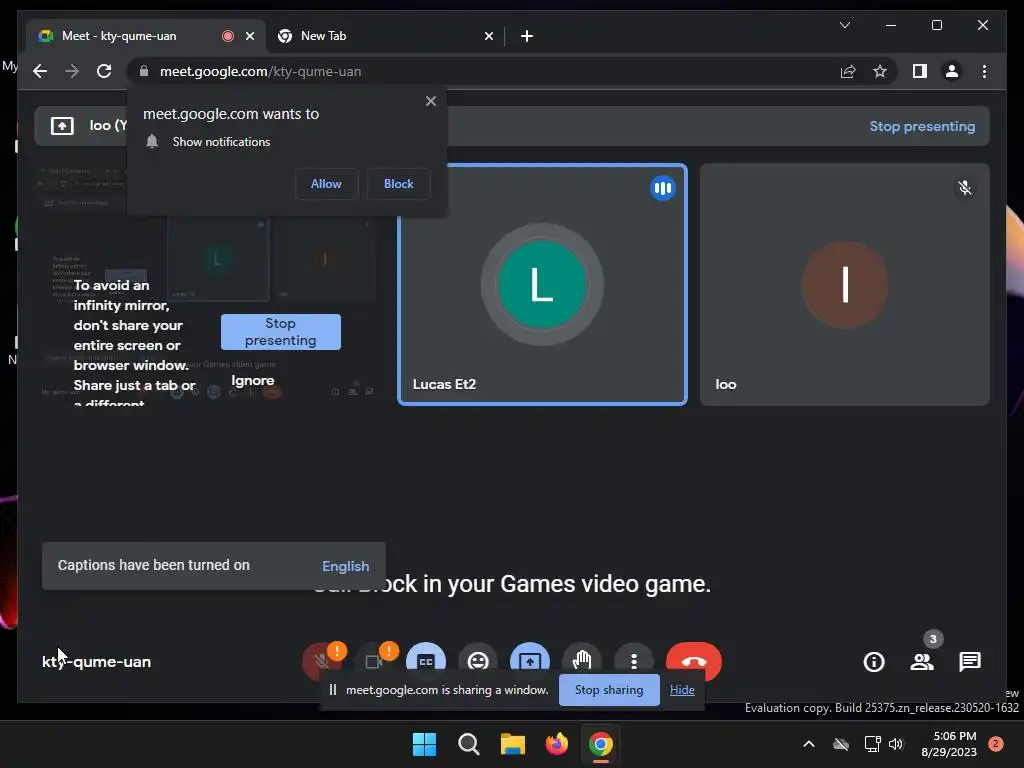Click Ignore on infinity mirror warning

[253, 380]
